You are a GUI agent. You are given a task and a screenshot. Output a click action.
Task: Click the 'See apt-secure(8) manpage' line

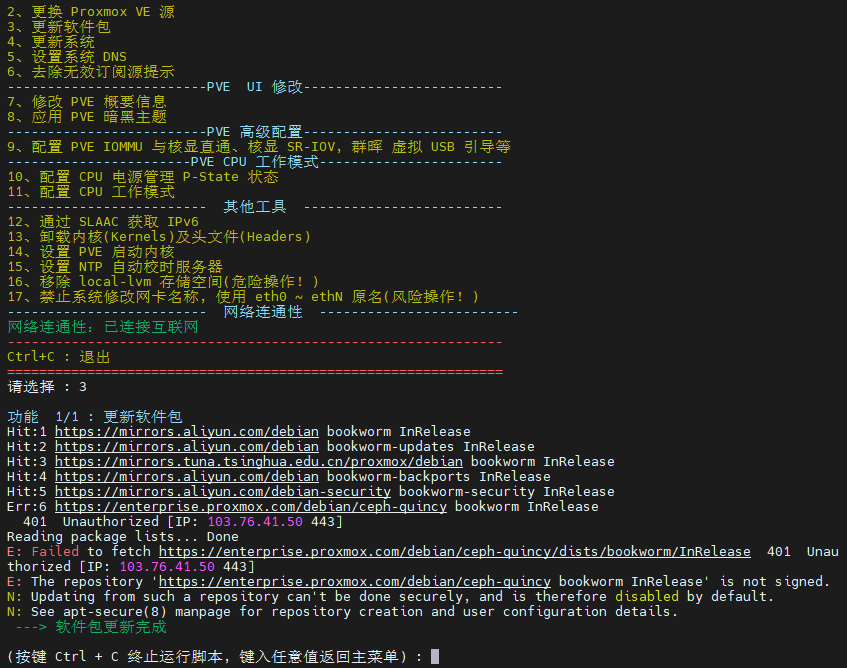[342, 612]
